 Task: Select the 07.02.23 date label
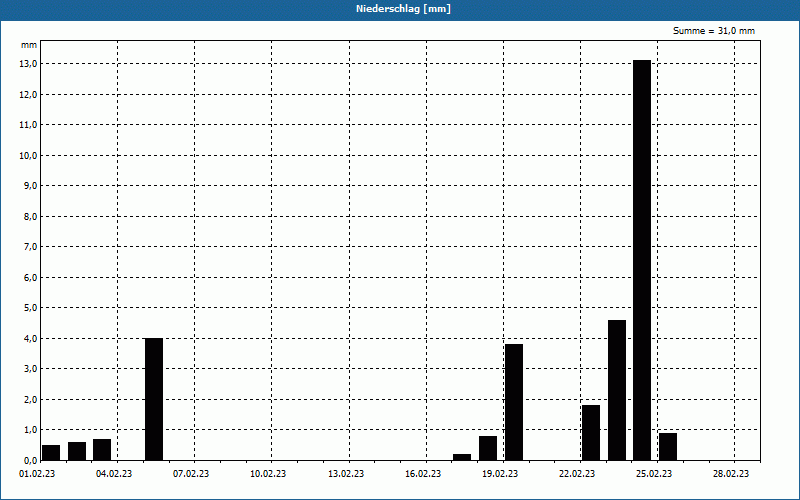pos(191,474)
